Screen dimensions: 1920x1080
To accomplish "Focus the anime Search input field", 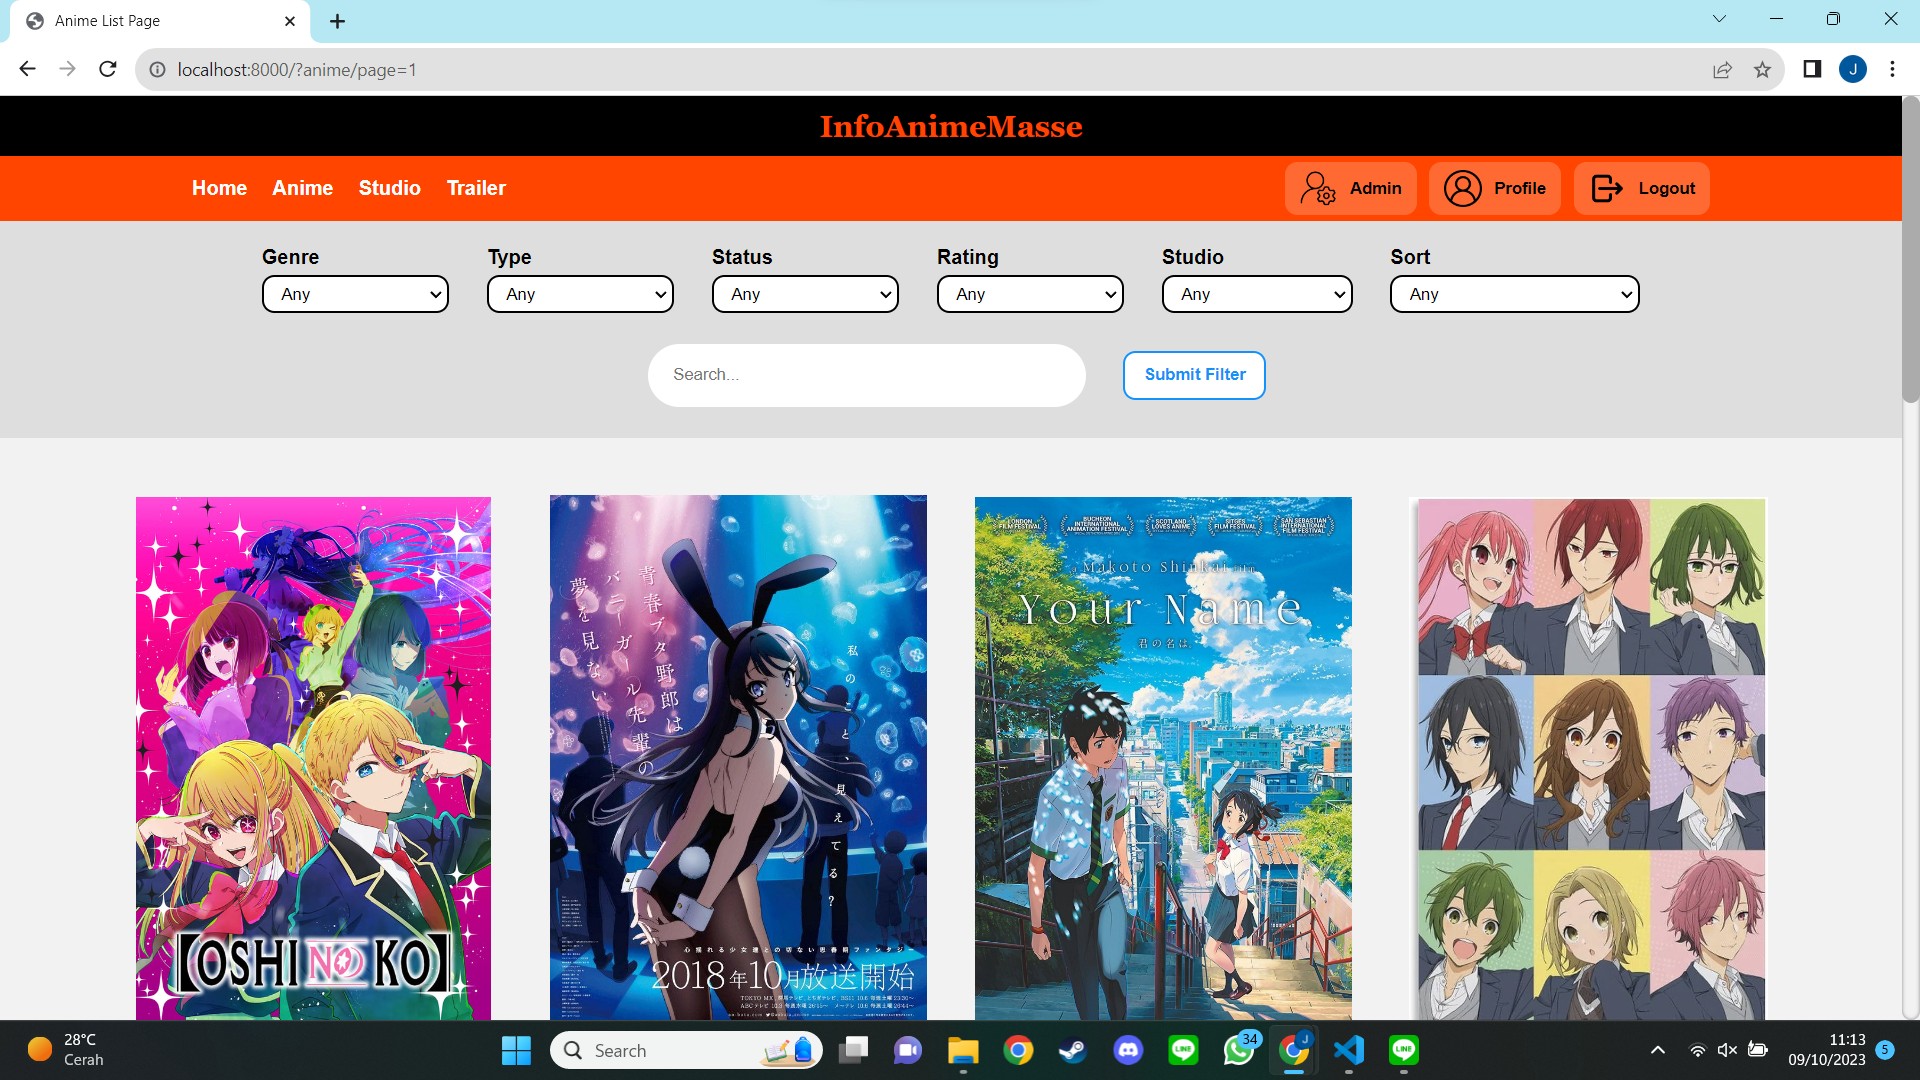I will (866, 375).
